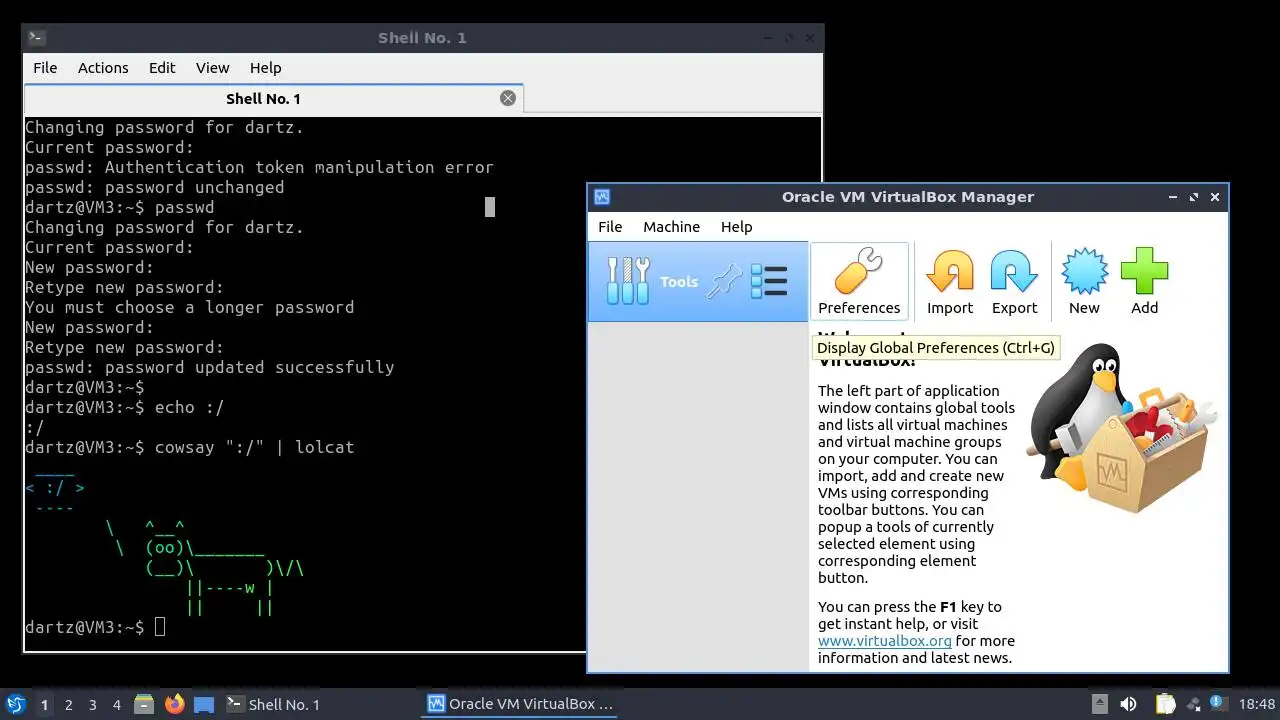
Task: Close the Shell No. 1 tab
Action: click(508, 98)
